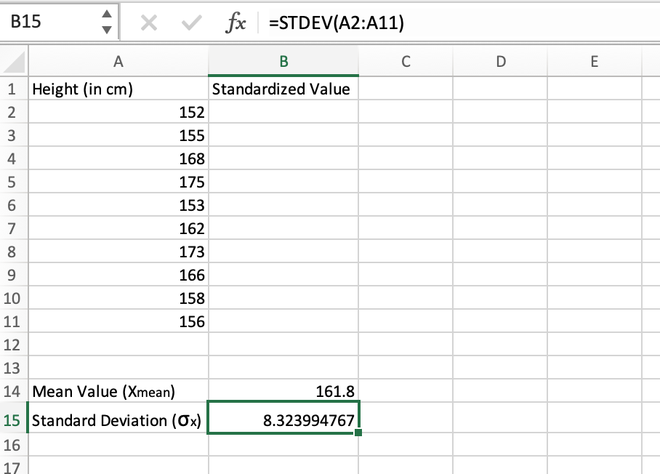The image size is (660, 474).
Task: Click the Select All triangle corner
Action: tap(14, 62)
